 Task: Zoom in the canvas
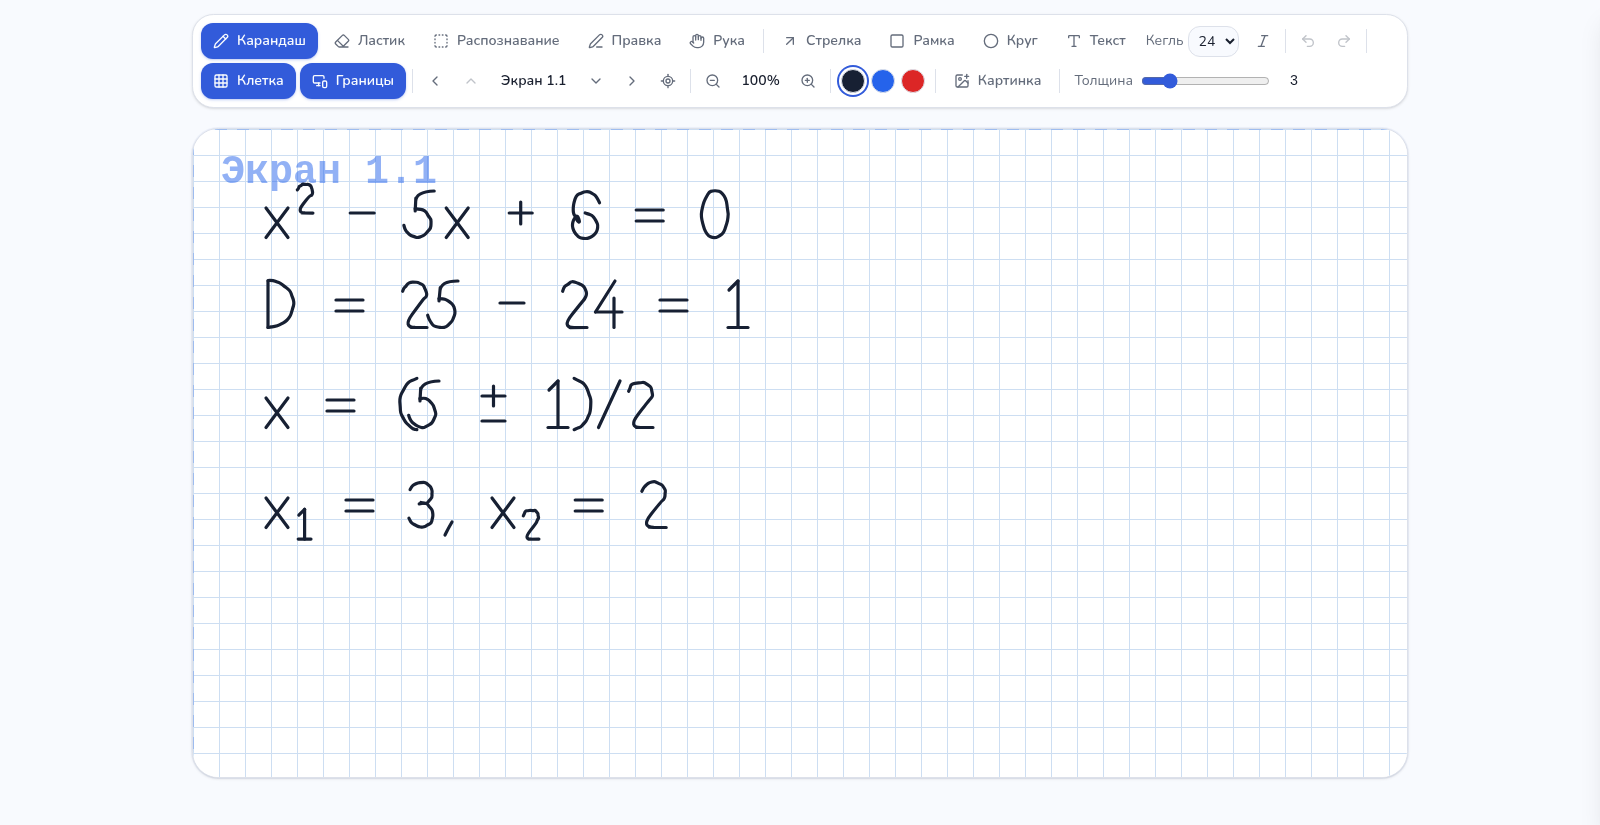[x=808, y=81]
